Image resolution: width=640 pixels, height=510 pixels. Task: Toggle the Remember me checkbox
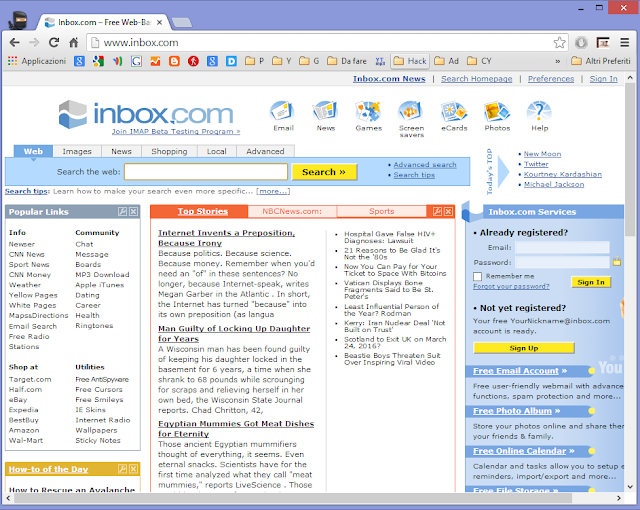478,276
